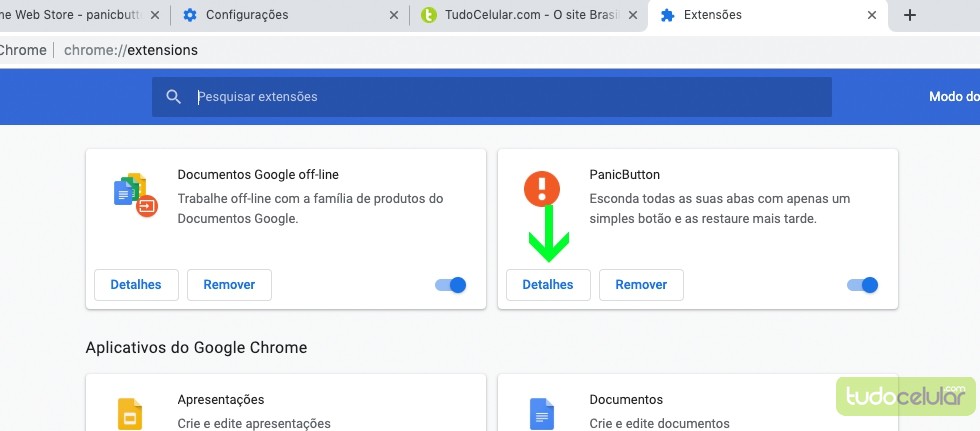Click the 'Crie e edite documentos' text
Screen dimensions: 980x431
(659, 424)
